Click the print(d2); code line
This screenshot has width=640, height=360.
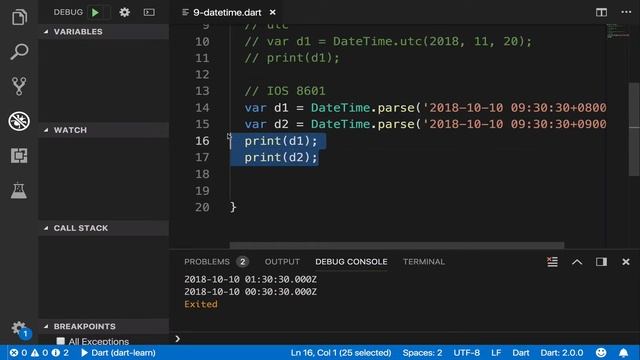281,158
